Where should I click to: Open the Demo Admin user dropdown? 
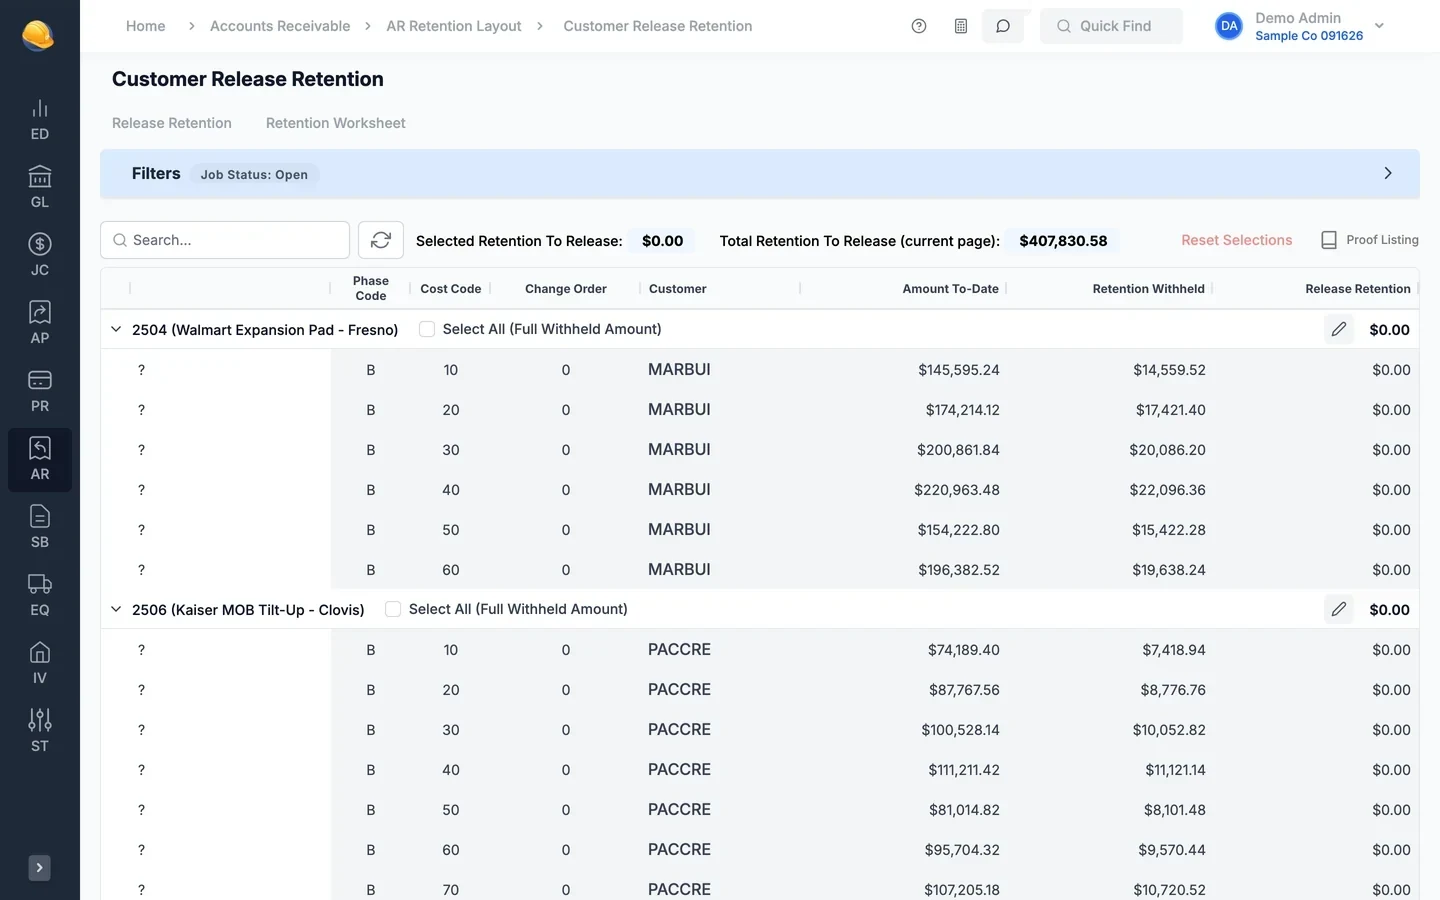(1300, 26)
